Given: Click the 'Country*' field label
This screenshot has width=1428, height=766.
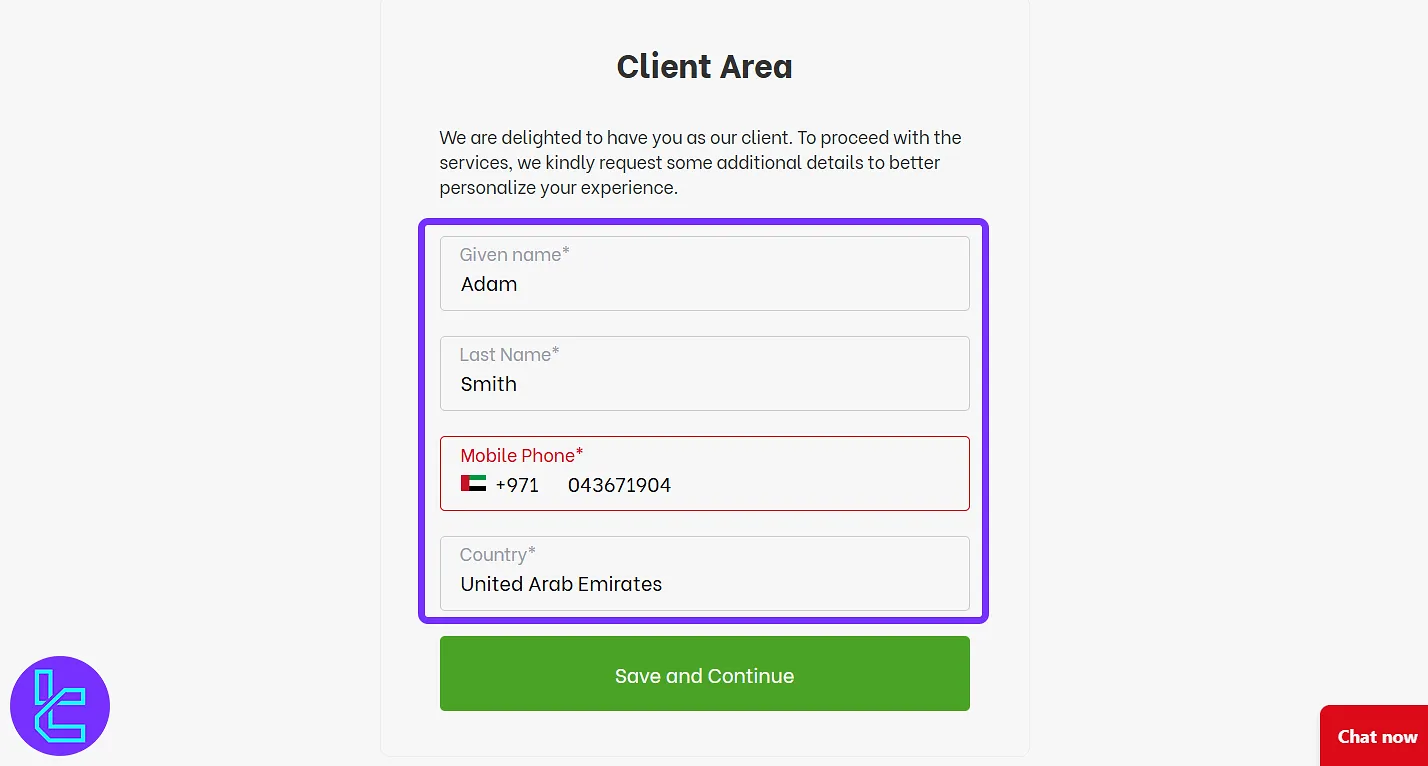Looking at the screenshot, I should click(497, 554).
